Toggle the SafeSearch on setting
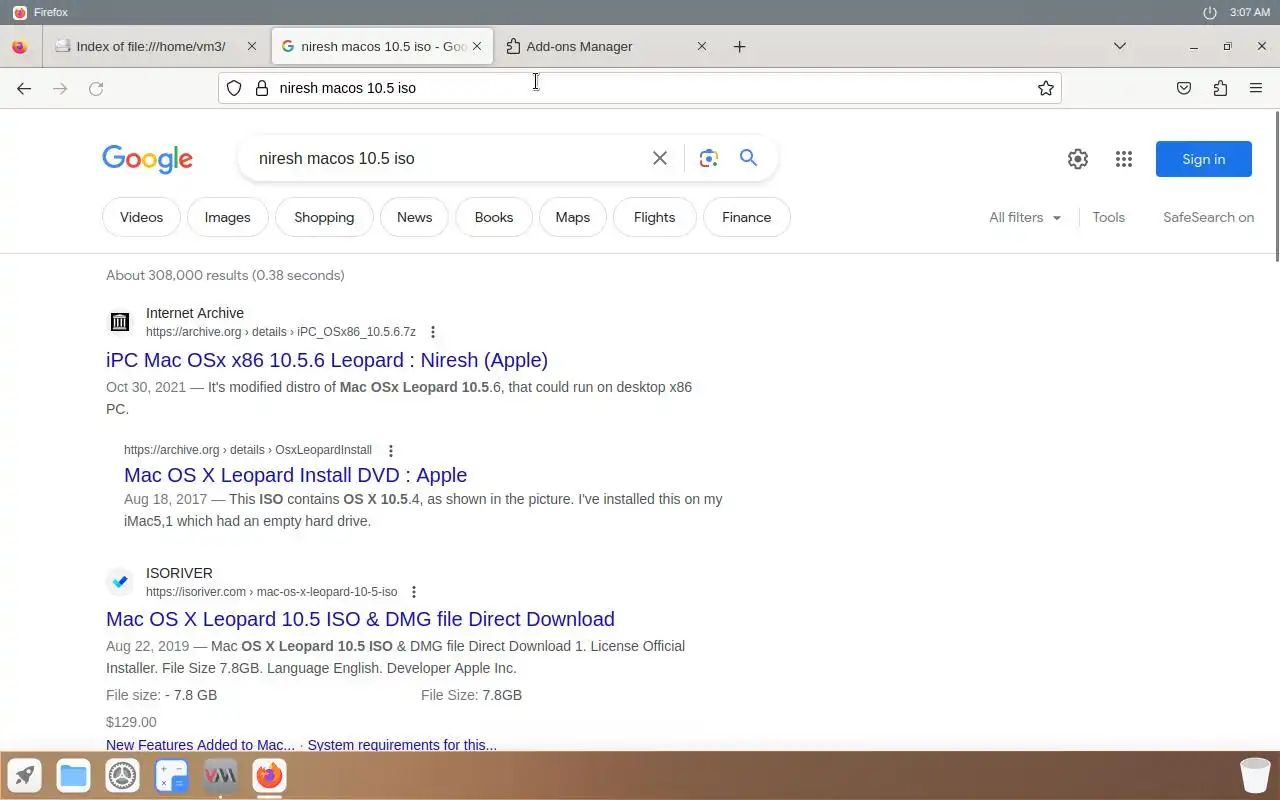Screen dimensions: 1280x800 [1208, 217]
